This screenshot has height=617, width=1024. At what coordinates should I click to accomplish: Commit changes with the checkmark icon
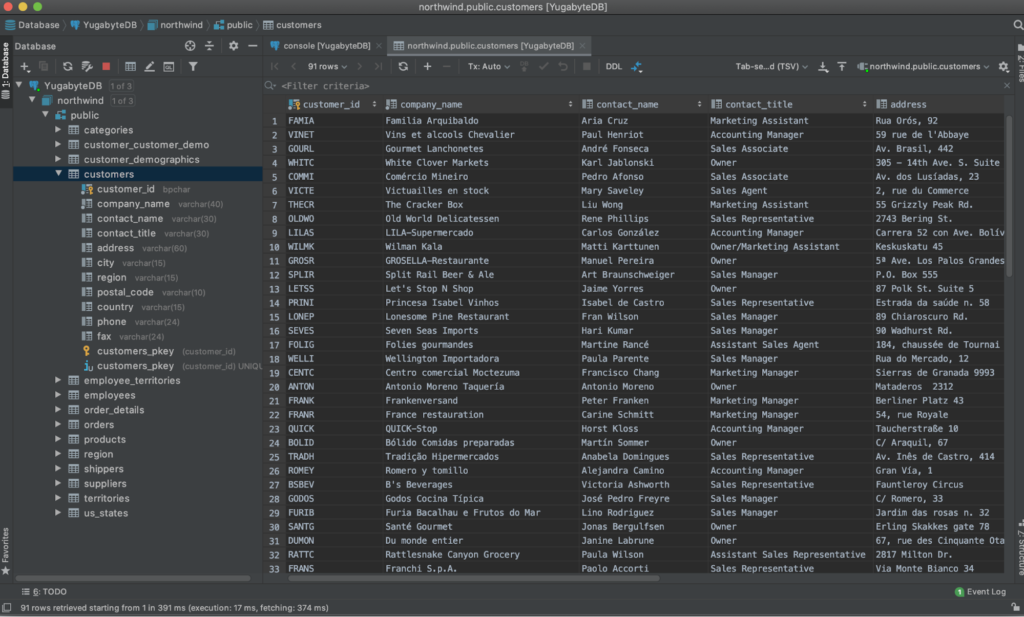click(x=543, y=66)
